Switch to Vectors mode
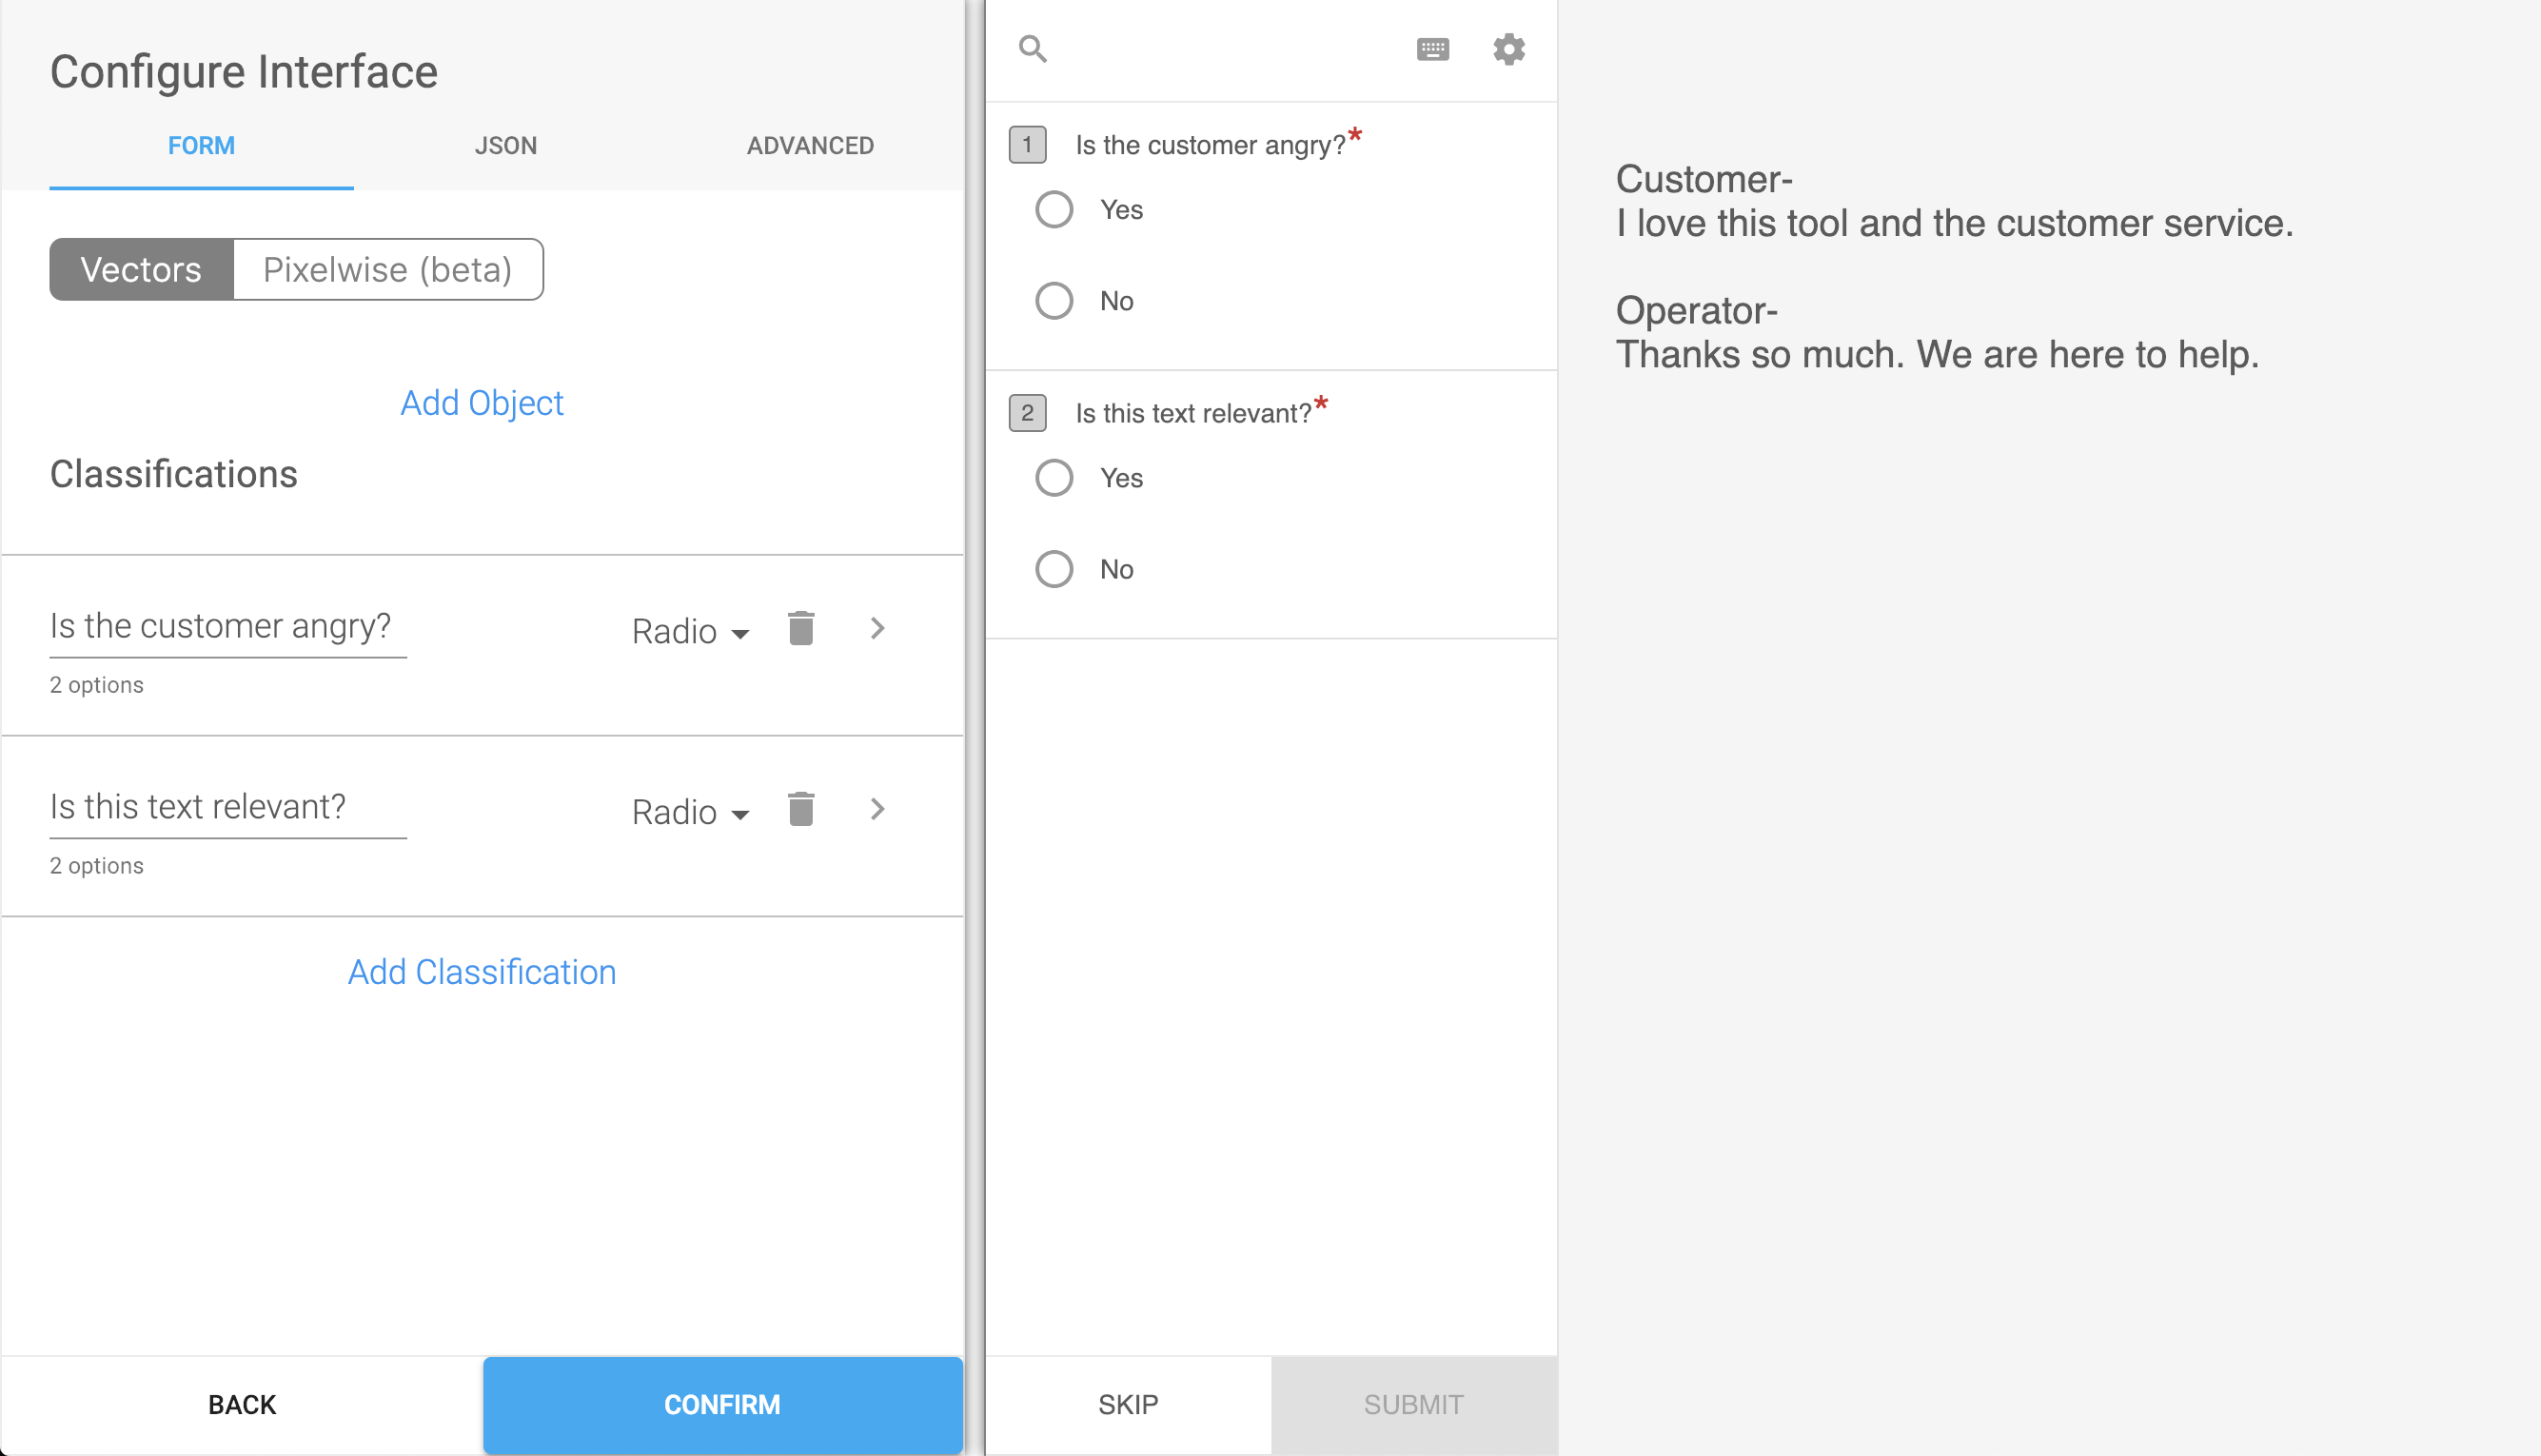 [x=141, y=269]
